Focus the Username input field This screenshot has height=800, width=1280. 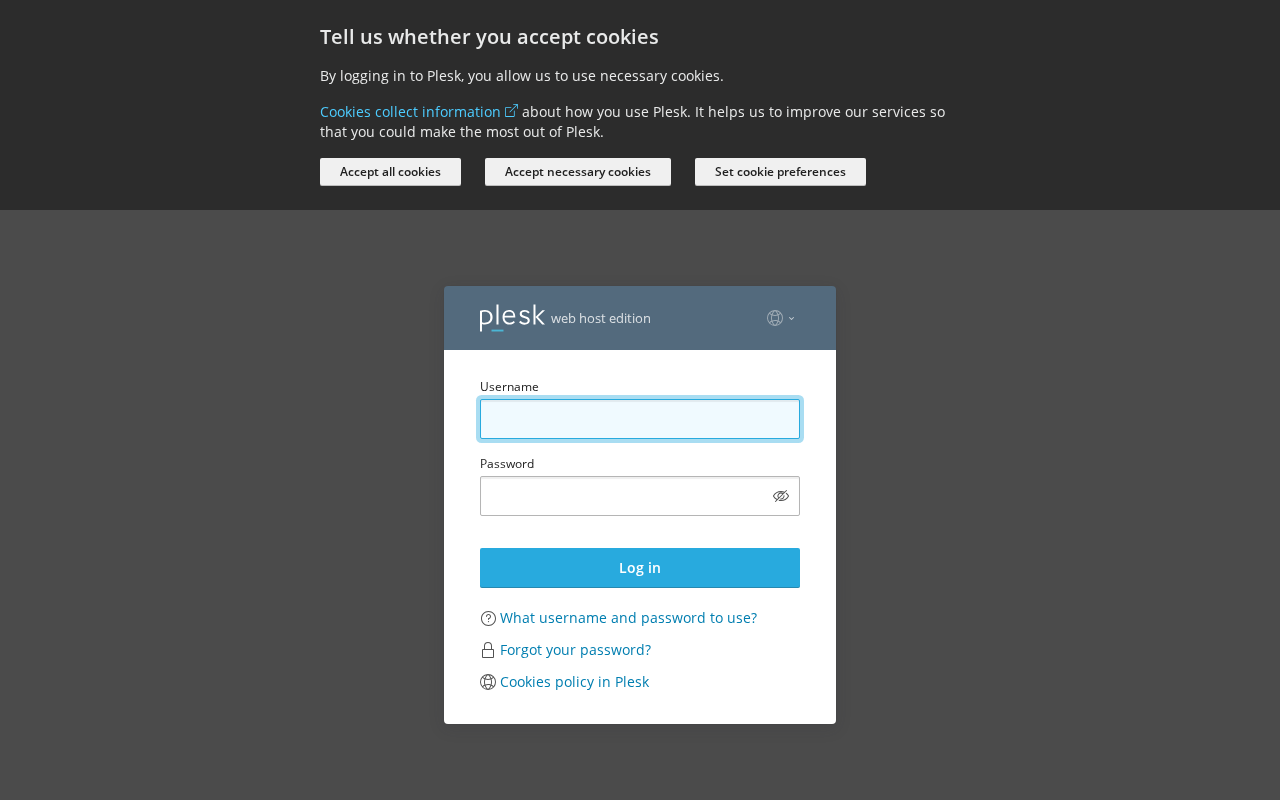(x=640, y=419)
